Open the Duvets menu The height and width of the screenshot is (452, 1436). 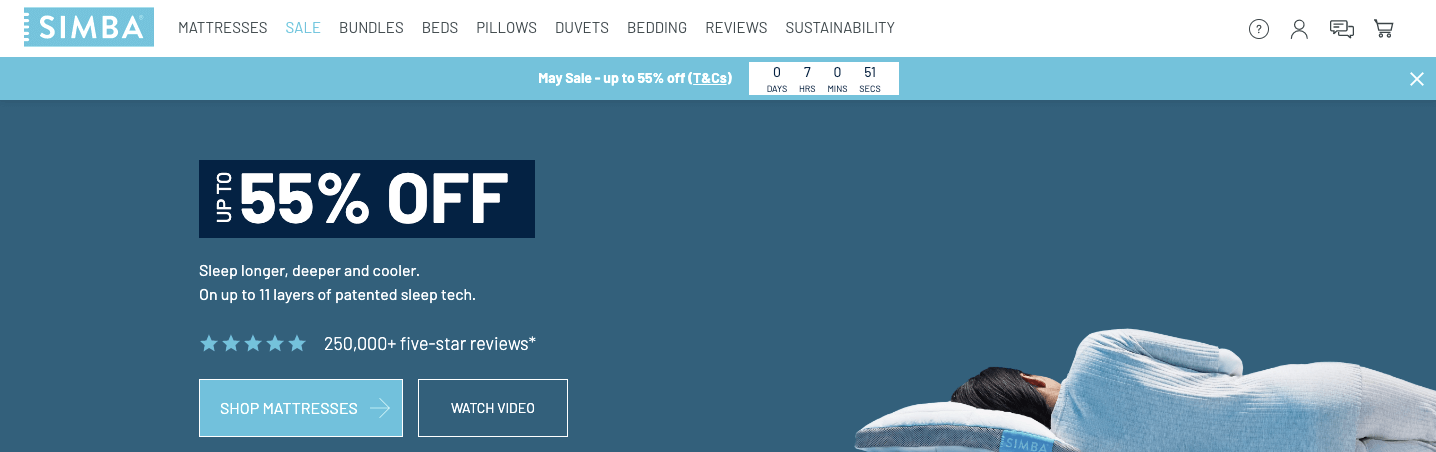582,28
